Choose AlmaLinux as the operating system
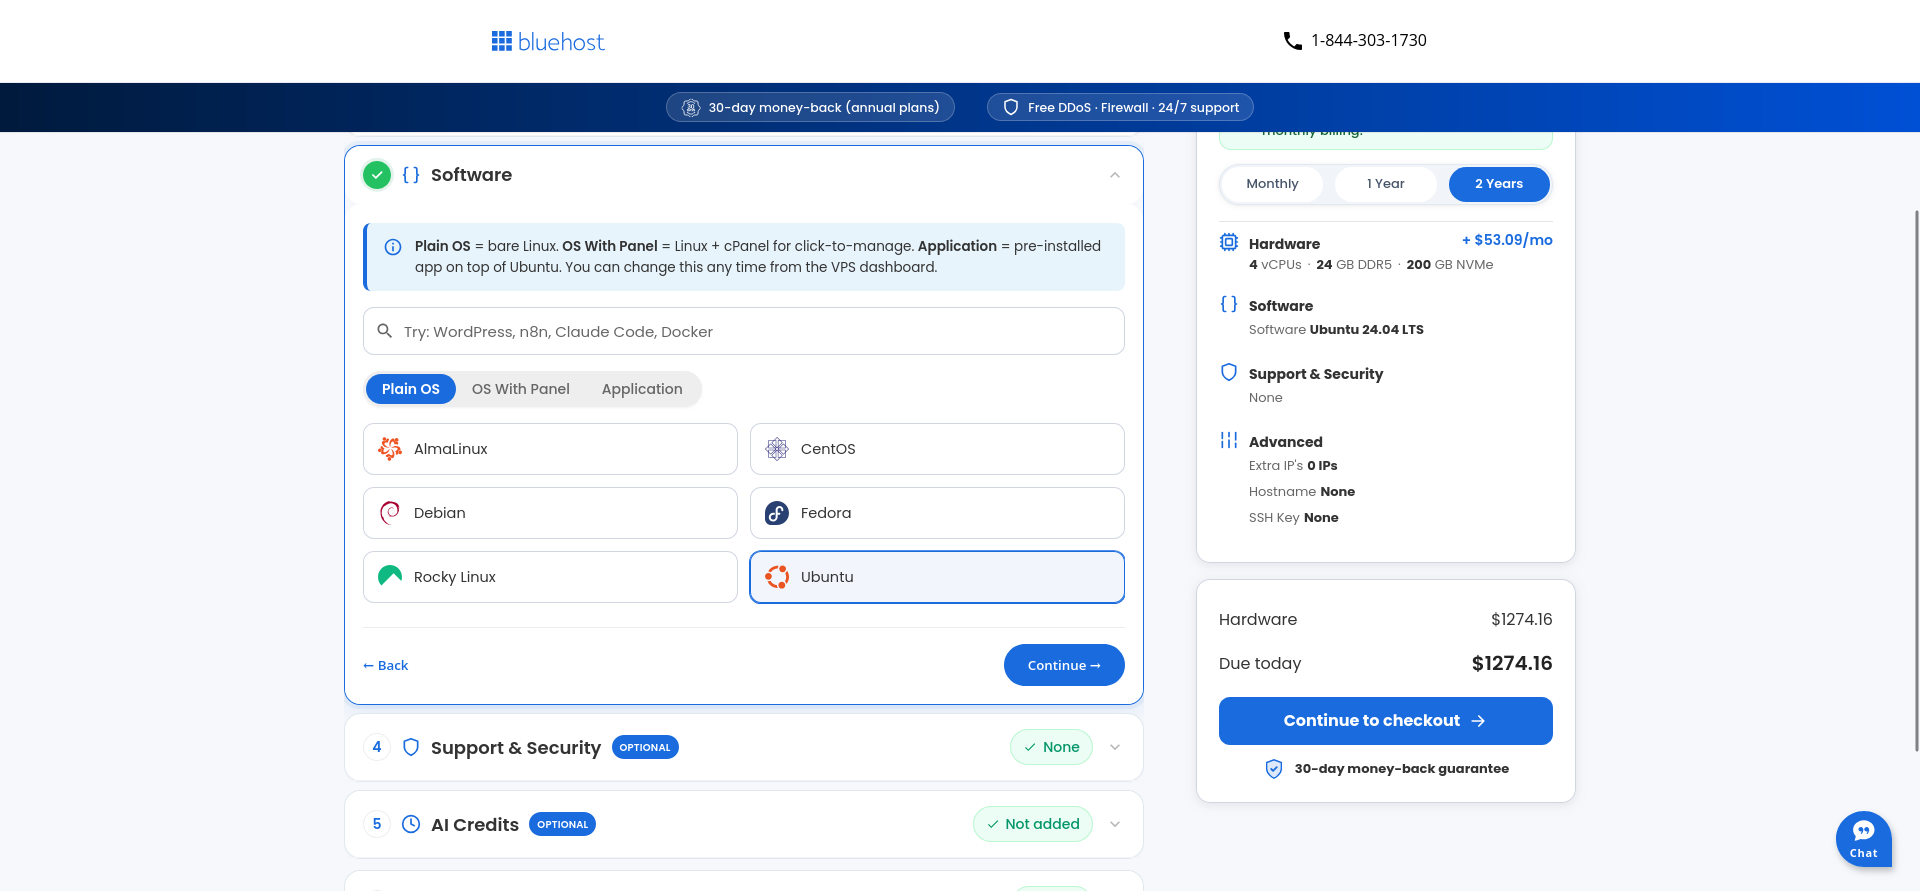 550,449
